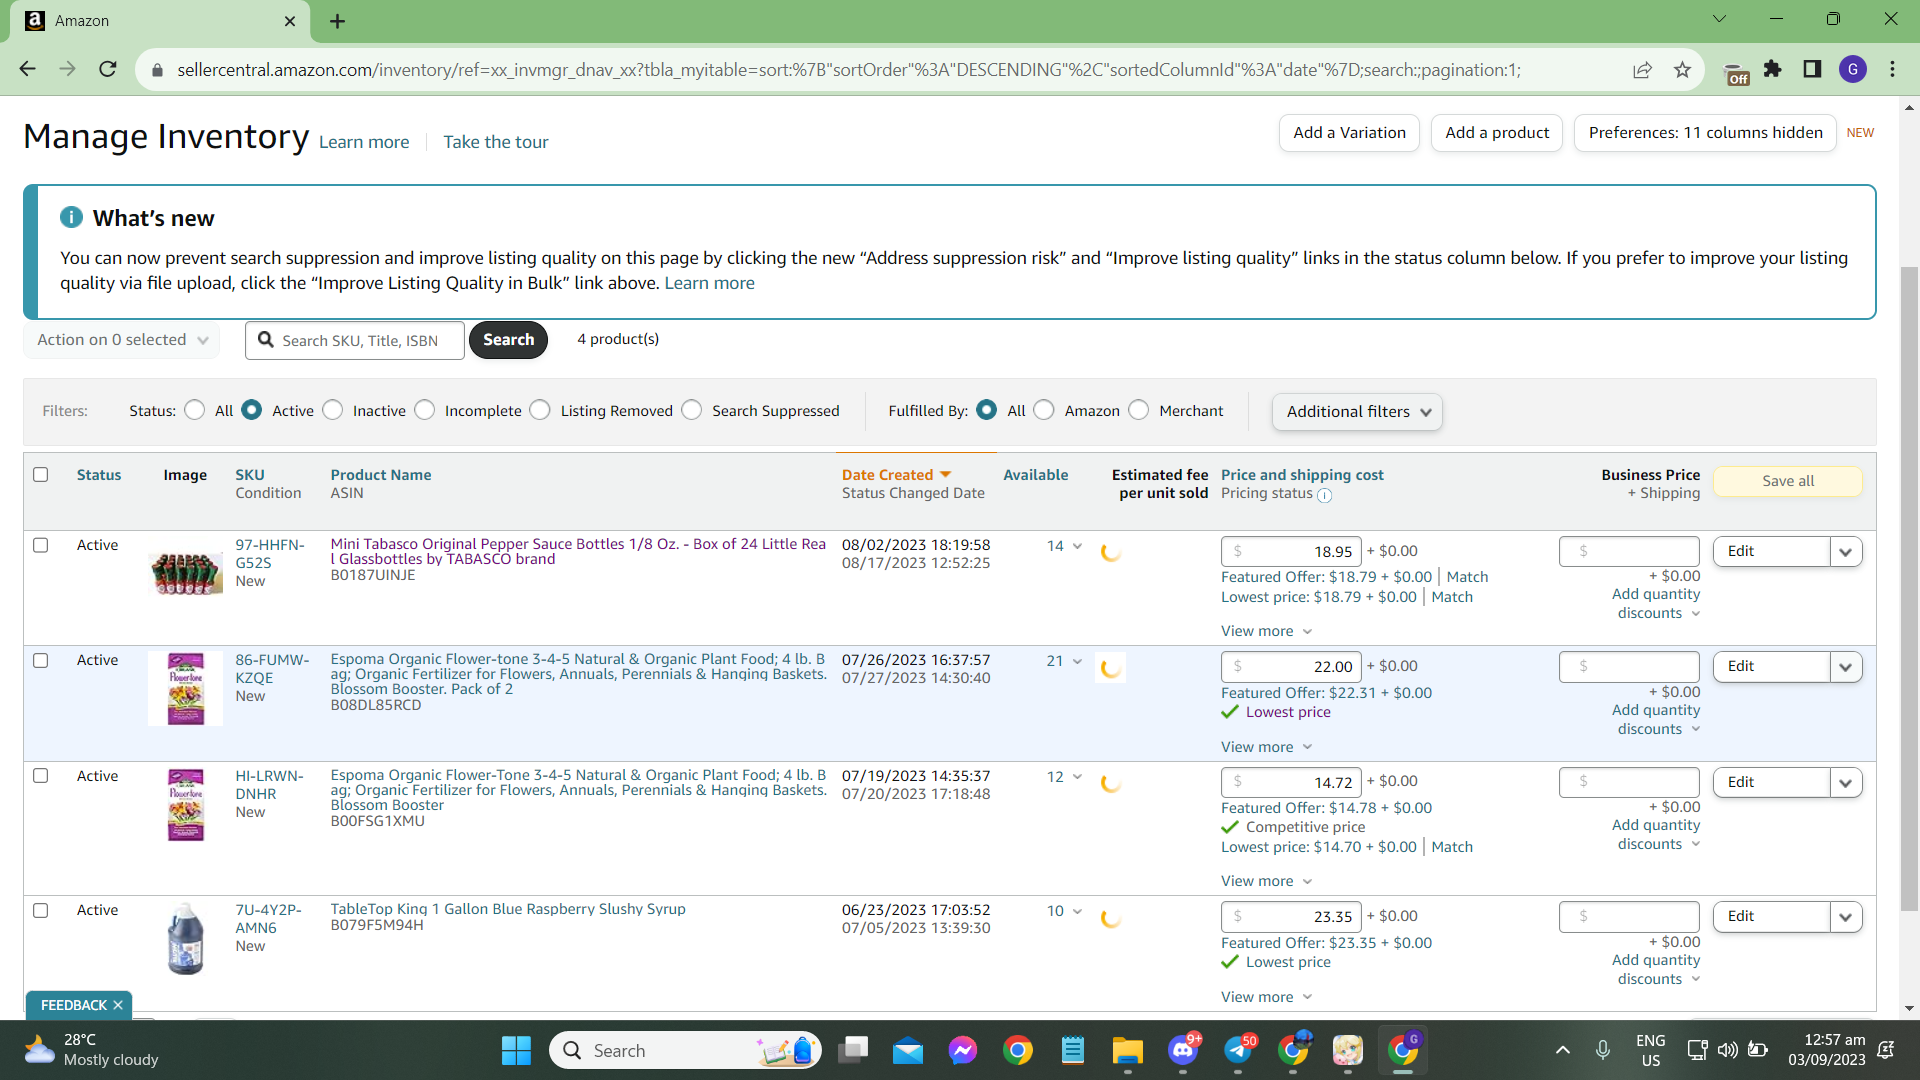Click the Pricing status info icon
This screenshot has height=1080, width=1920.
[x=1324, y=495]
